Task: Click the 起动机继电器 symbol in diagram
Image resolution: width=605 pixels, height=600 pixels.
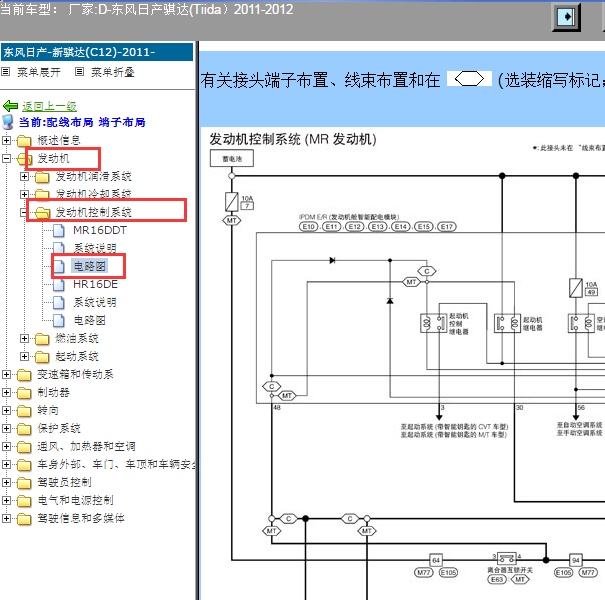Action: click(x=508, y=323)
